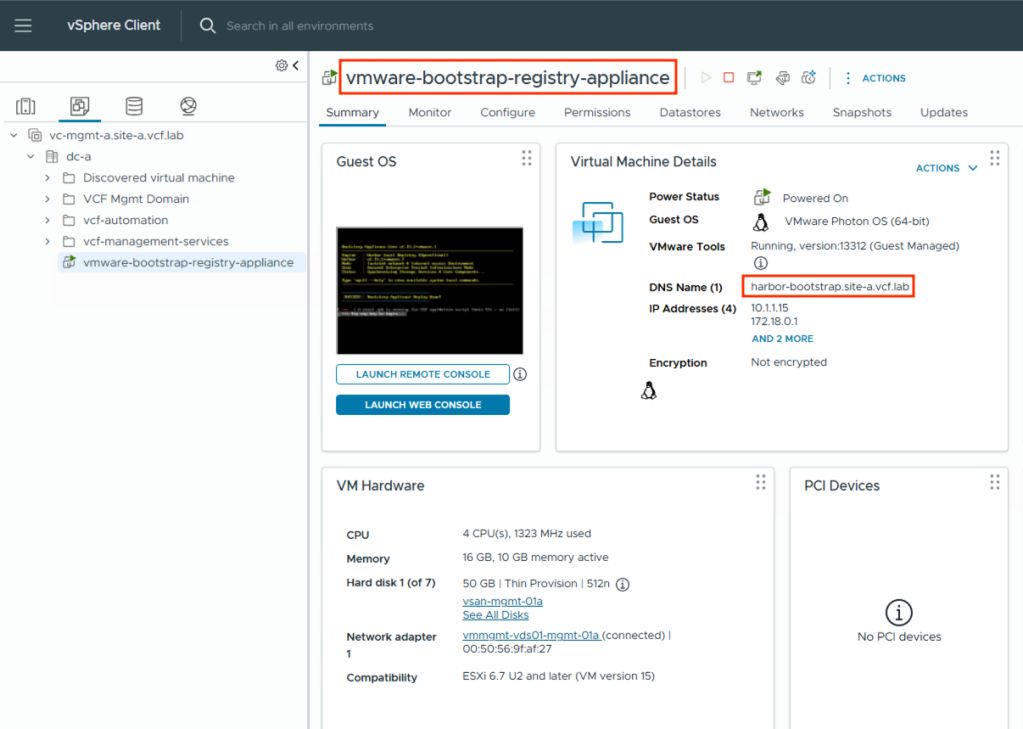Click the AND 2 MORE IP addresses link

click(782, 339)
